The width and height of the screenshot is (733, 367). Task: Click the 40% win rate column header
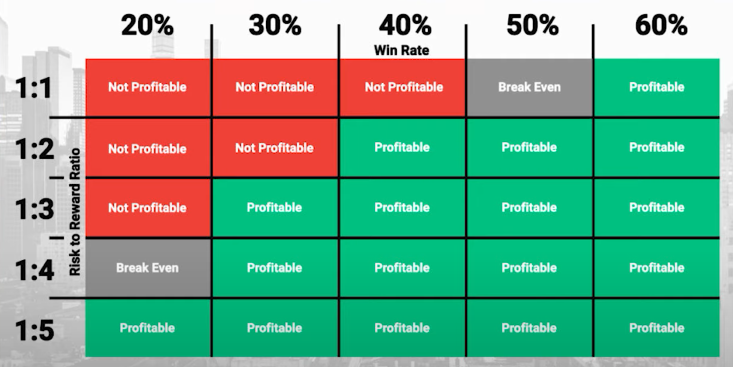405,25
